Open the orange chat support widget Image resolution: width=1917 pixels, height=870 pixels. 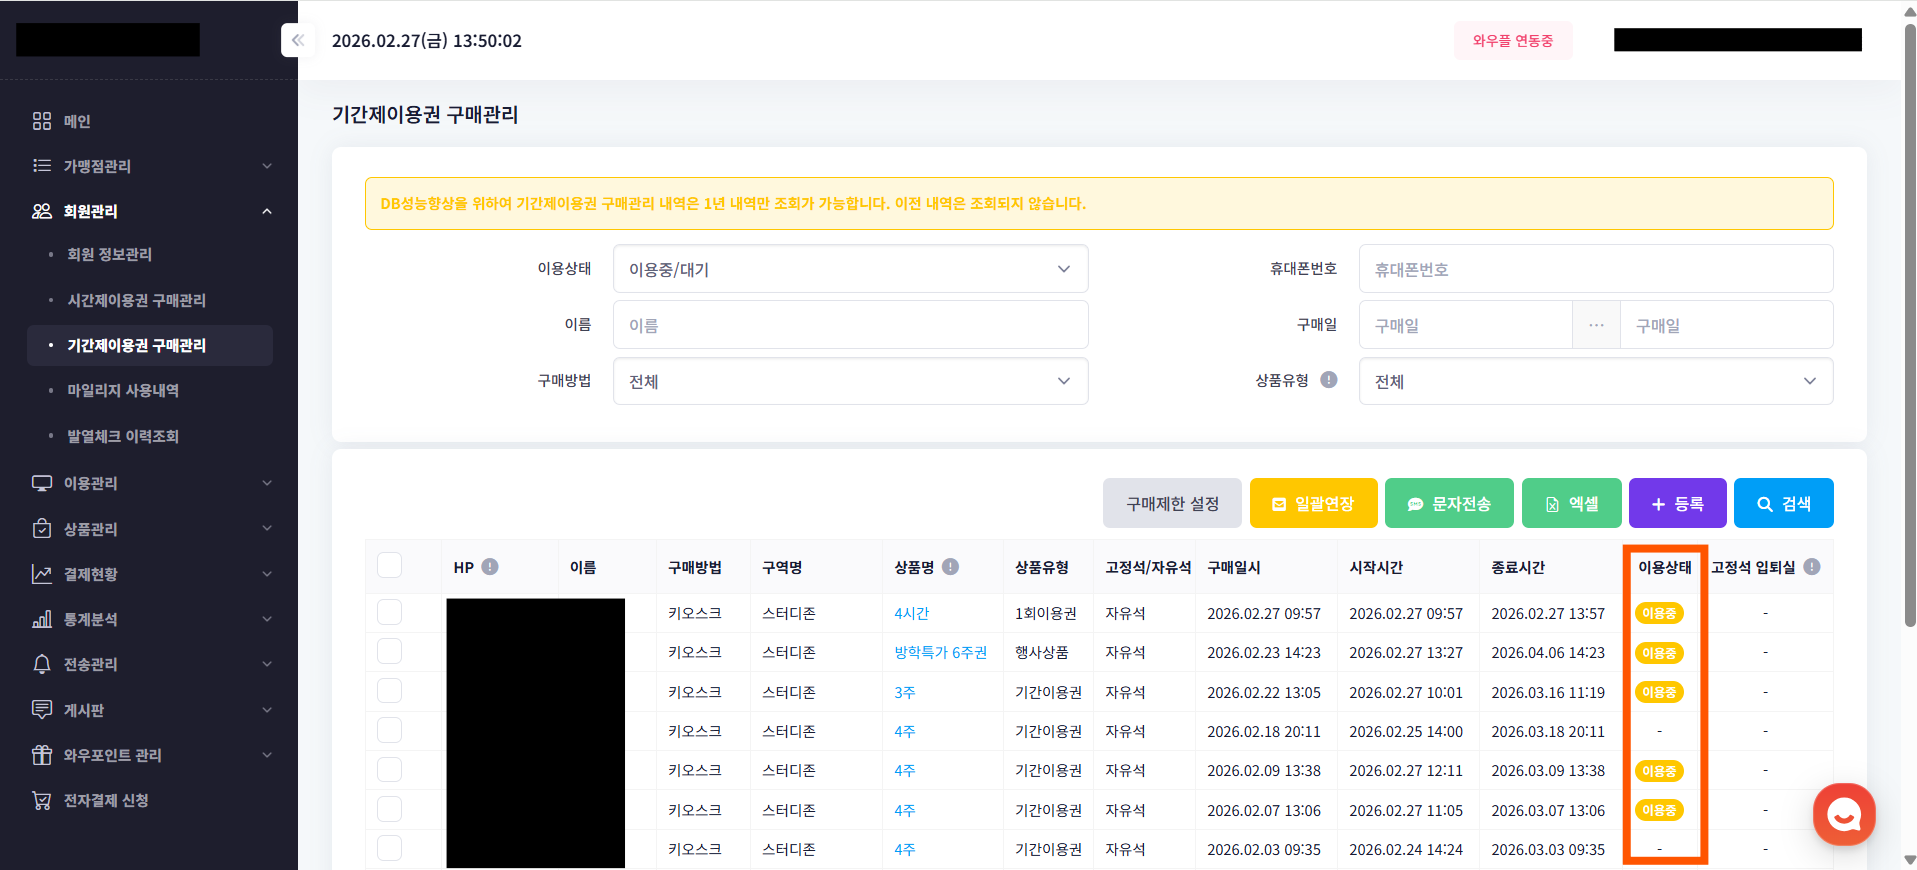(1843, 814)
